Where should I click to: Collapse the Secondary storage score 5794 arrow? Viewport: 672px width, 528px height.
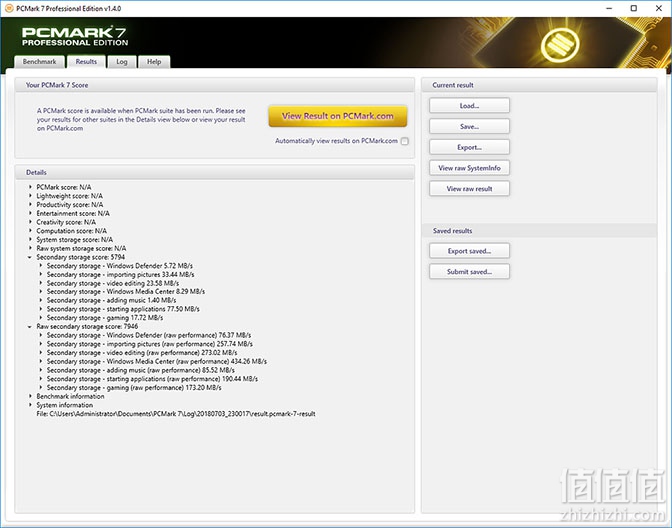pyautogui.click(x=30, y=257)
